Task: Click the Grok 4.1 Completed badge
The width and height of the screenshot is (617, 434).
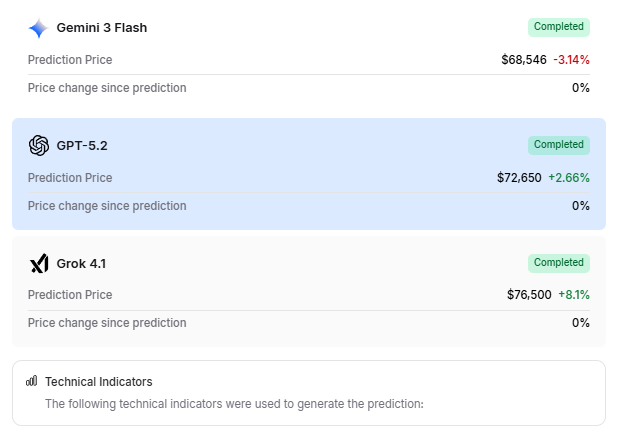Action: click(x=559, y=263)
